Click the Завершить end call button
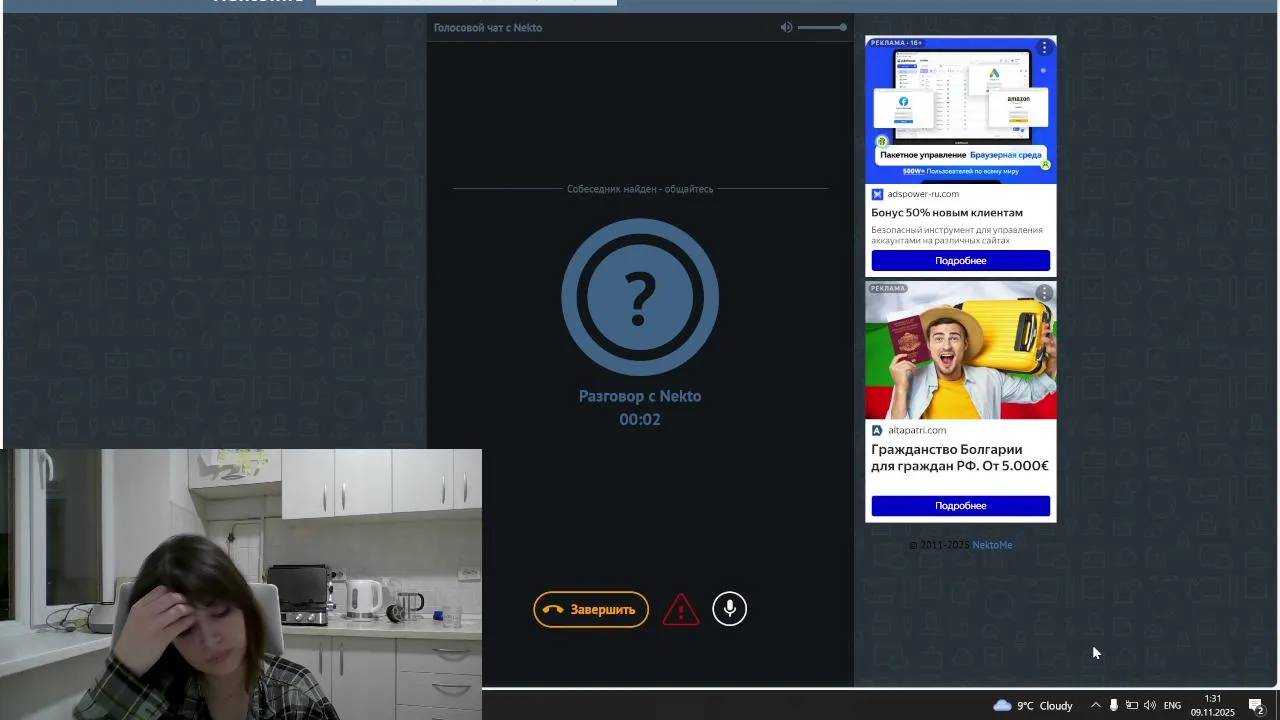 click(x=591, y=609)
